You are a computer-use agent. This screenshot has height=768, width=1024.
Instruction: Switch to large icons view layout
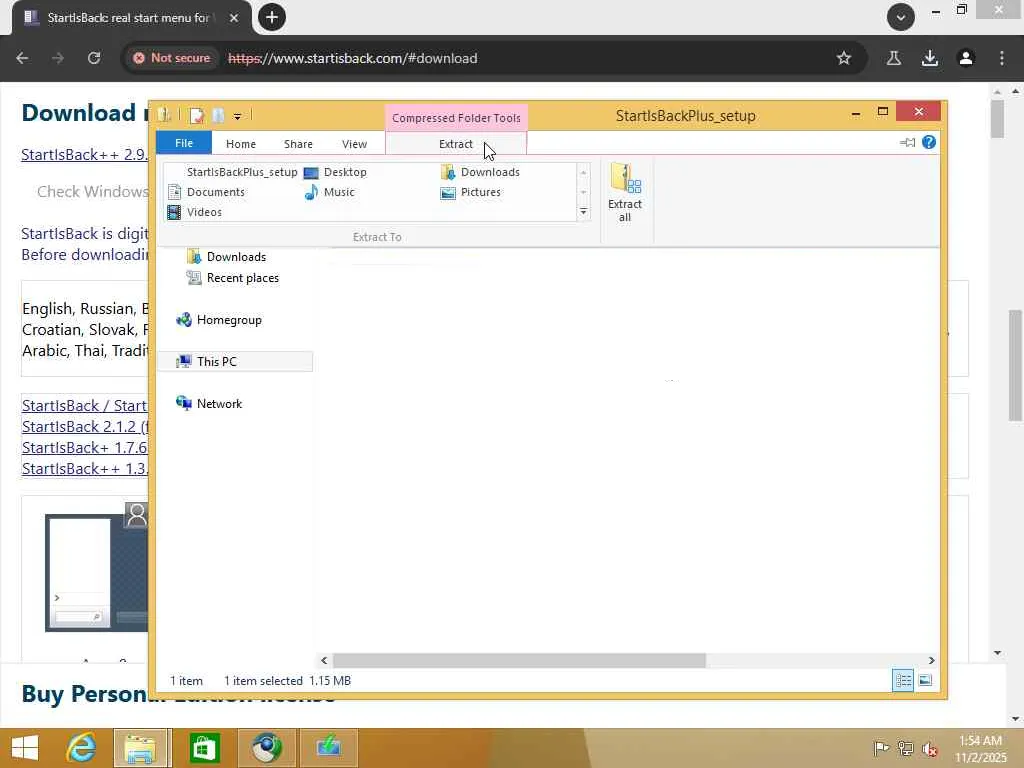tap(925, 680)
